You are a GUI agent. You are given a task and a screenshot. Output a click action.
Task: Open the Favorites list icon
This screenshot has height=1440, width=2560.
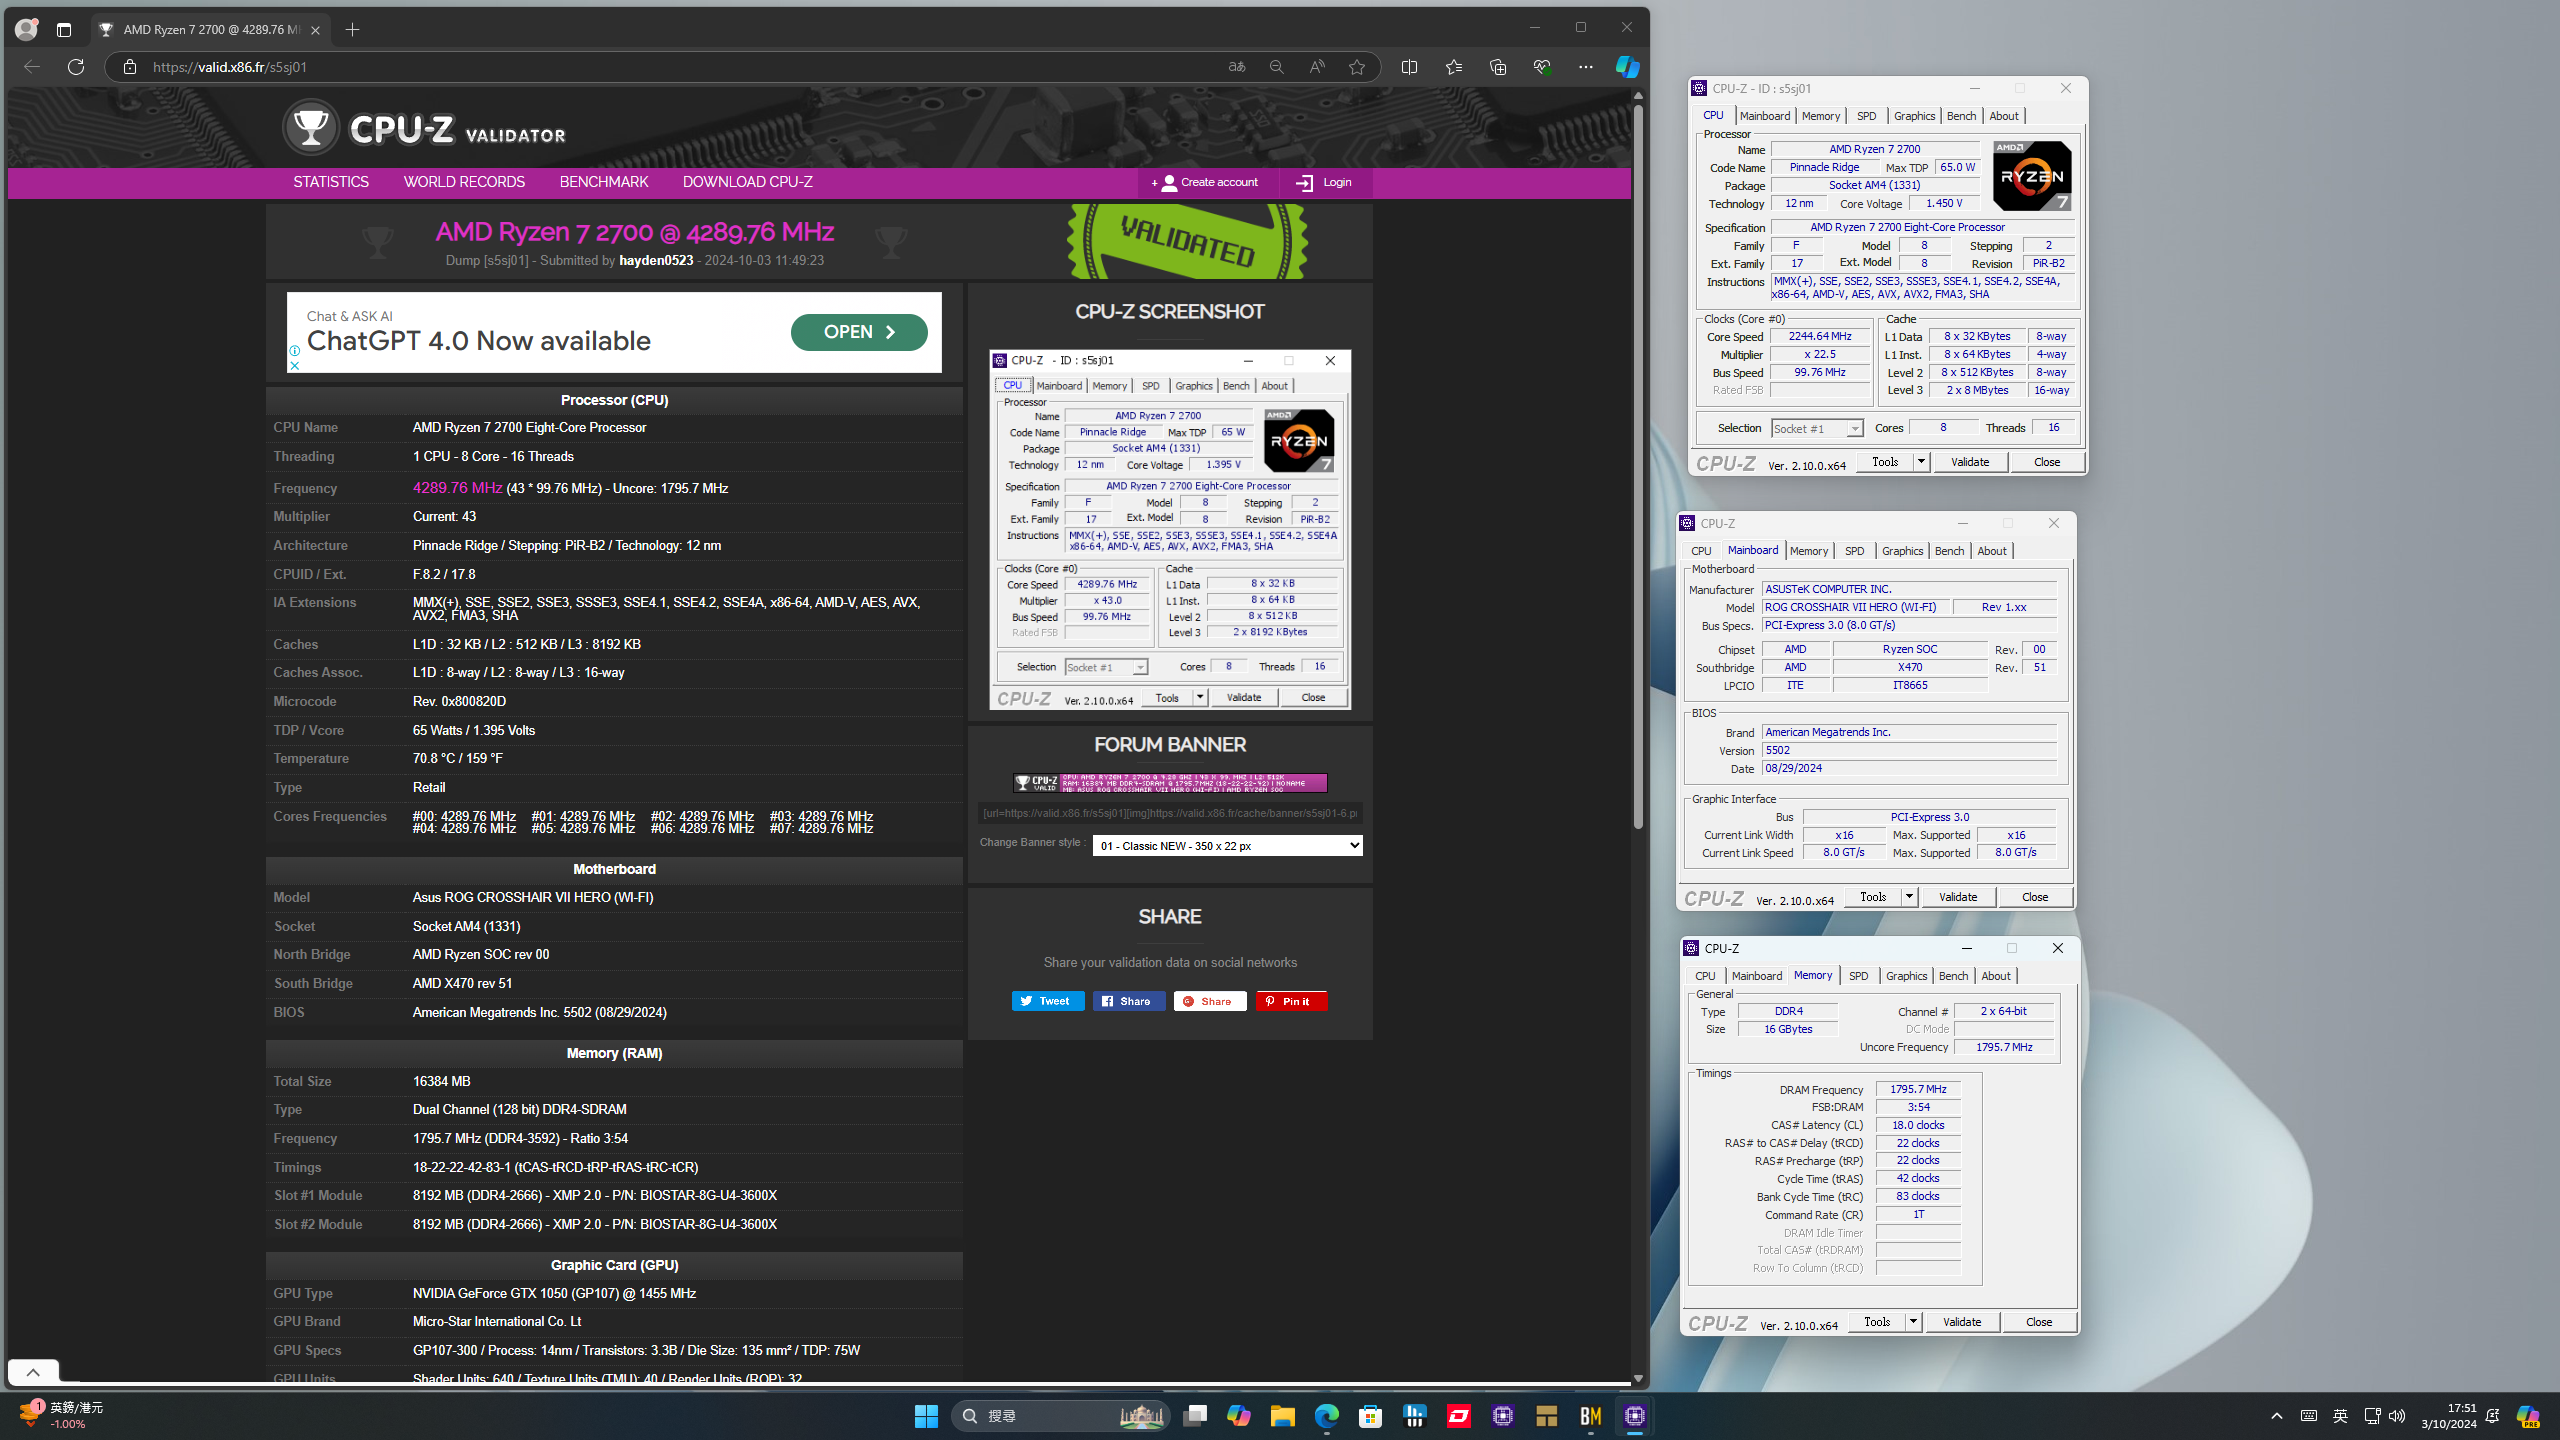[x=1453, y=67]
